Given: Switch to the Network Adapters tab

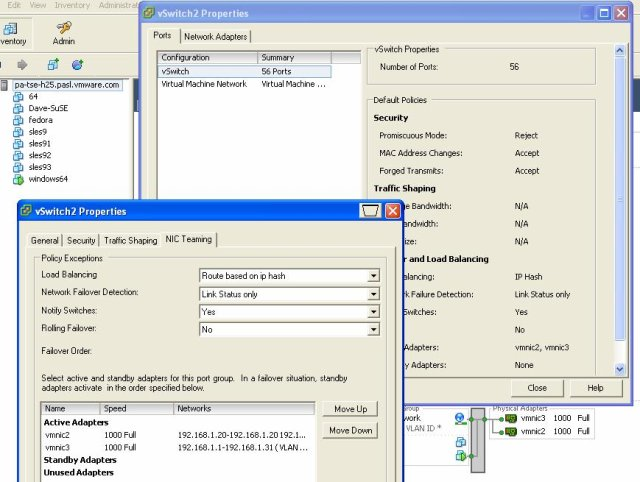Looking at the screenshot, I should 216,37.
